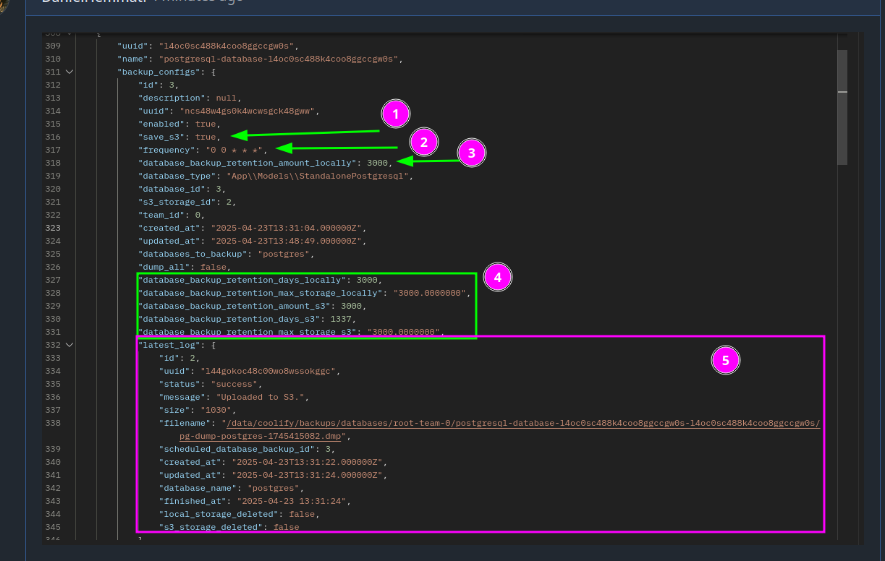Click retention_days_s3 value 1337

[340, 319]
